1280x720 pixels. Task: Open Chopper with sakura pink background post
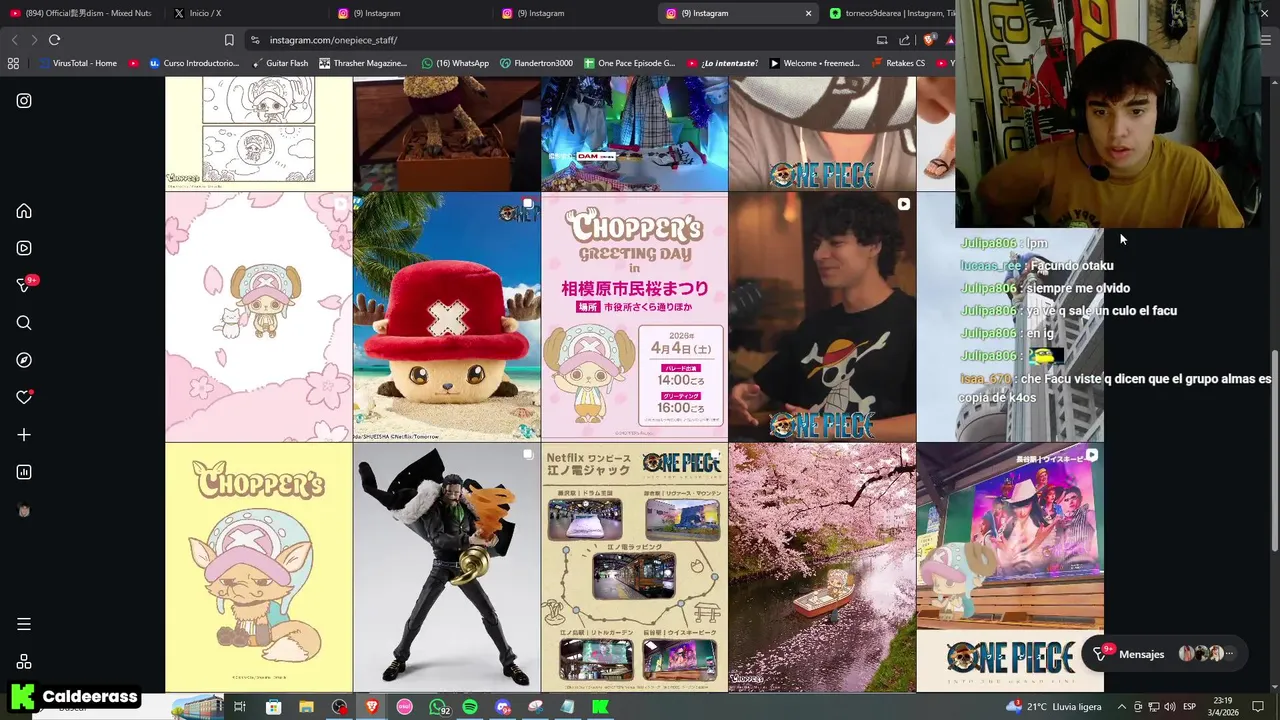(x=258, y=317)
